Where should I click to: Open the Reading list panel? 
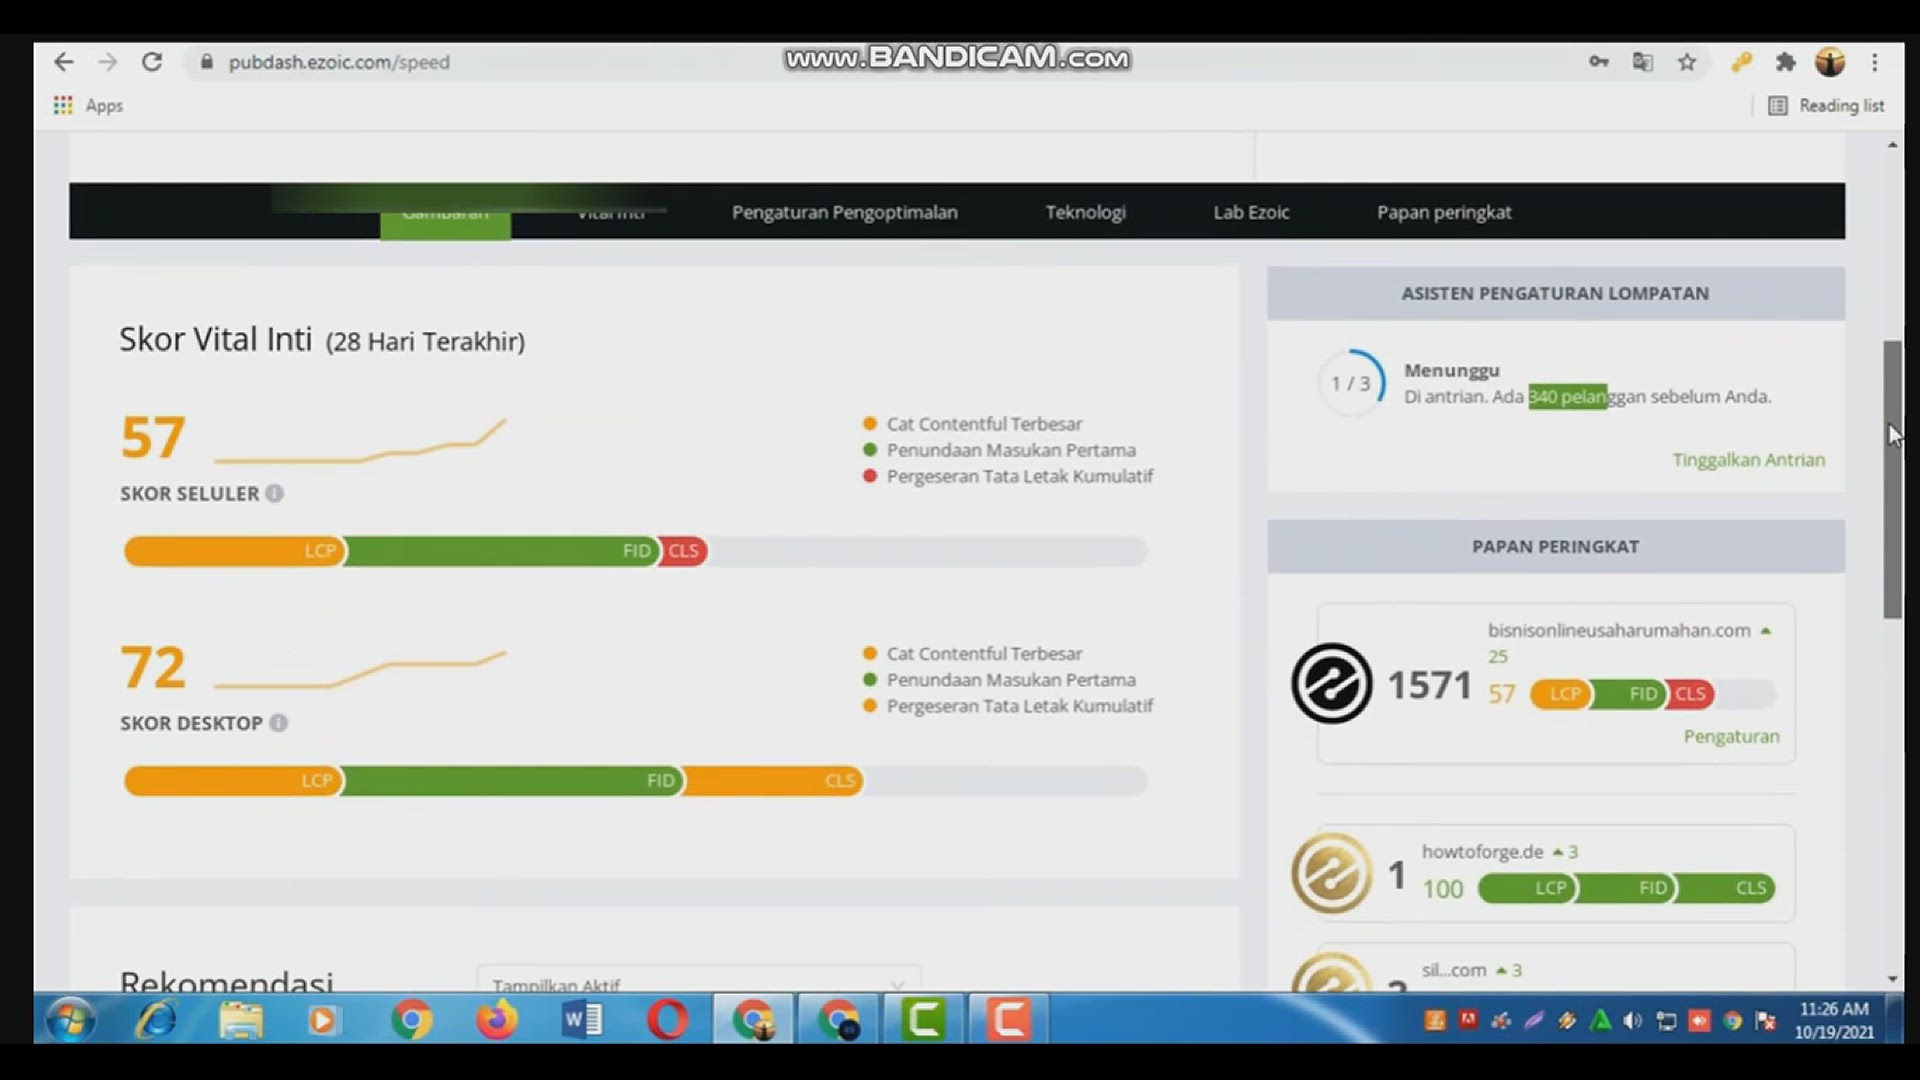coord(1827,105)
